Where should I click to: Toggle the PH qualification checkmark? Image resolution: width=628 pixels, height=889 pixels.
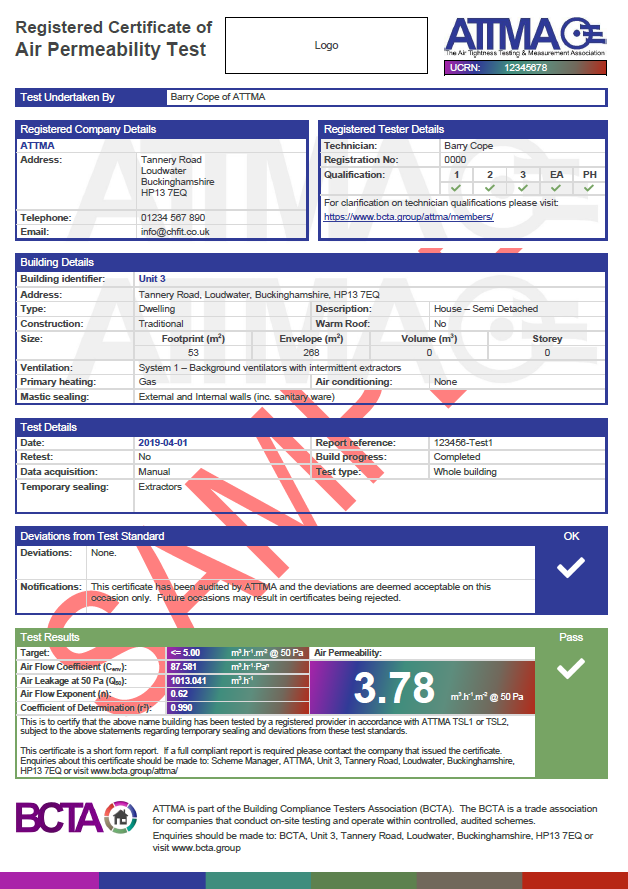[590, 188]
